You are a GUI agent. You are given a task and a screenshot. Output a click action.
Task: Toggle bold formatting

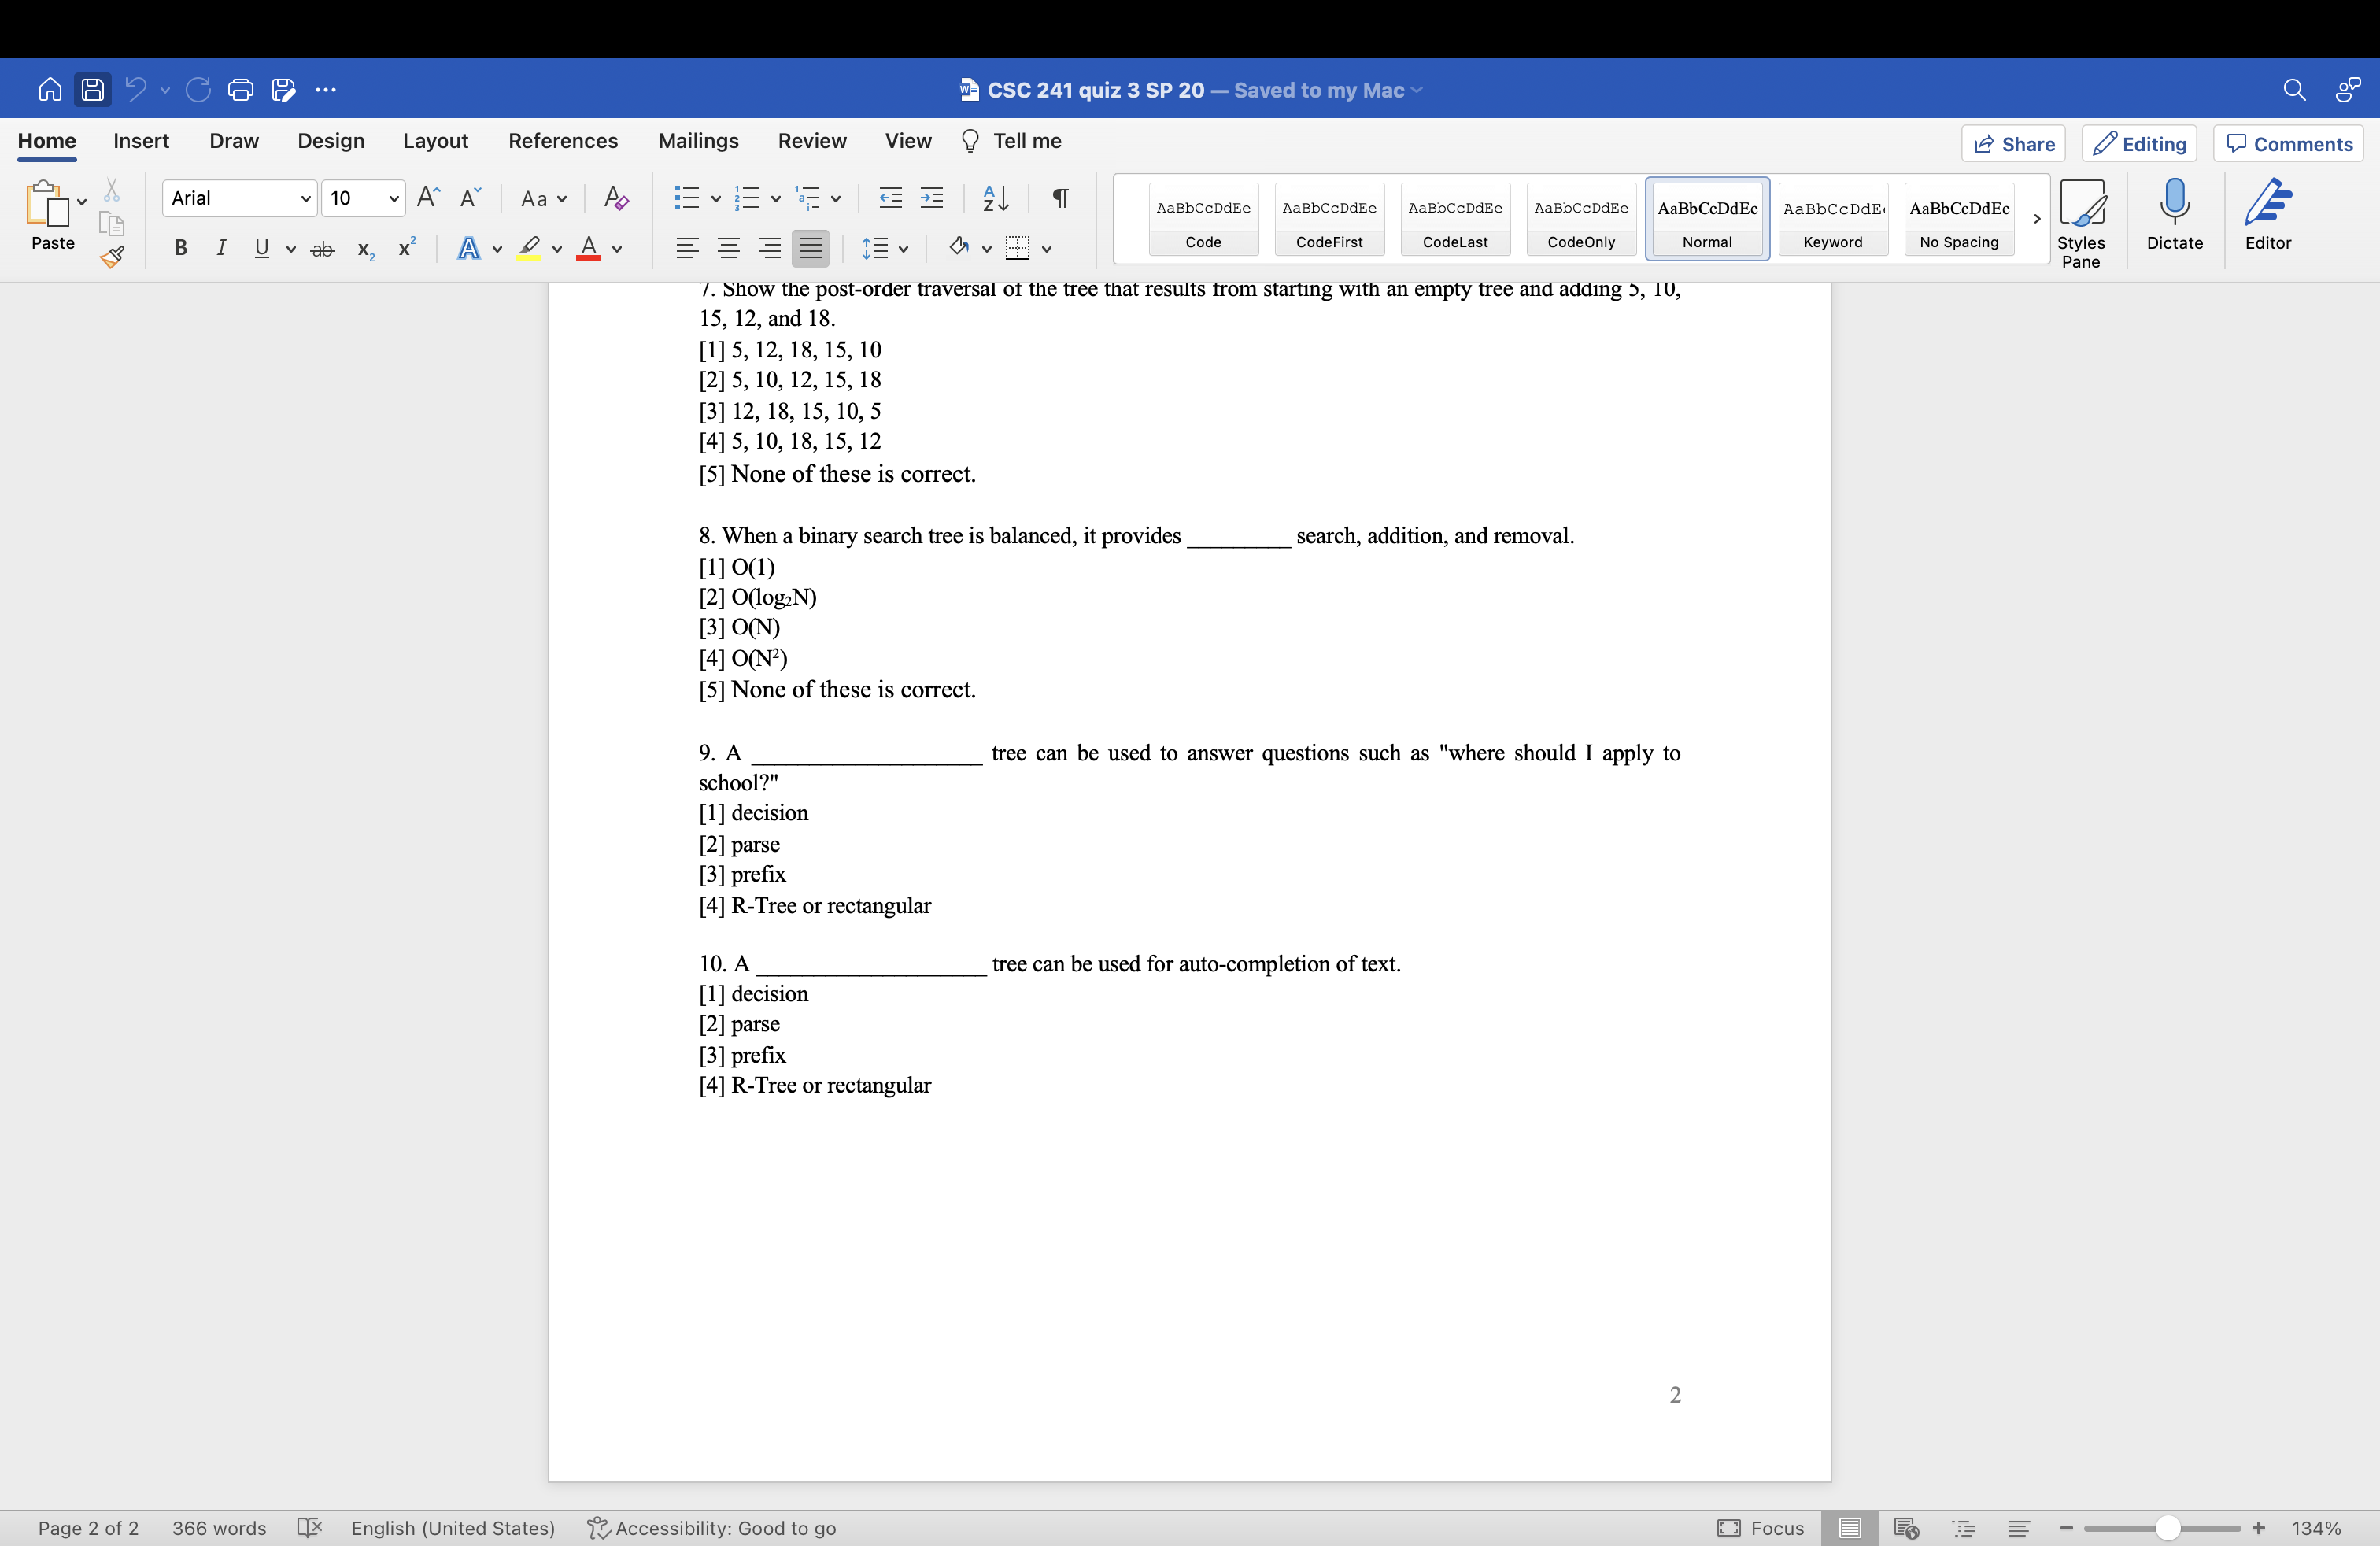[180, 248]
